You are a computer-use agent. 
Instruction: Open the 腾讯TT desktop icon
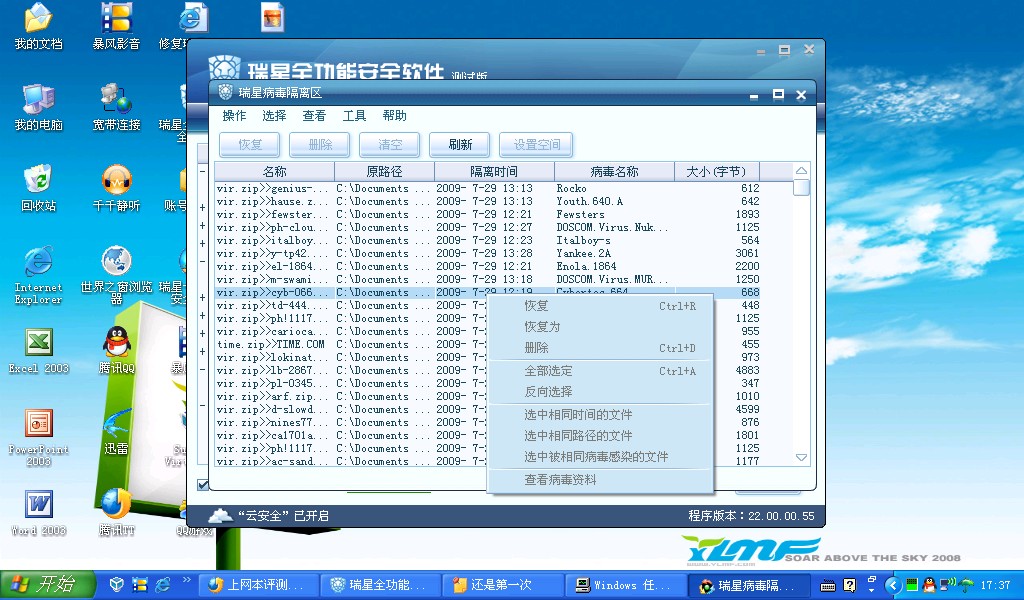pos(116,513)
